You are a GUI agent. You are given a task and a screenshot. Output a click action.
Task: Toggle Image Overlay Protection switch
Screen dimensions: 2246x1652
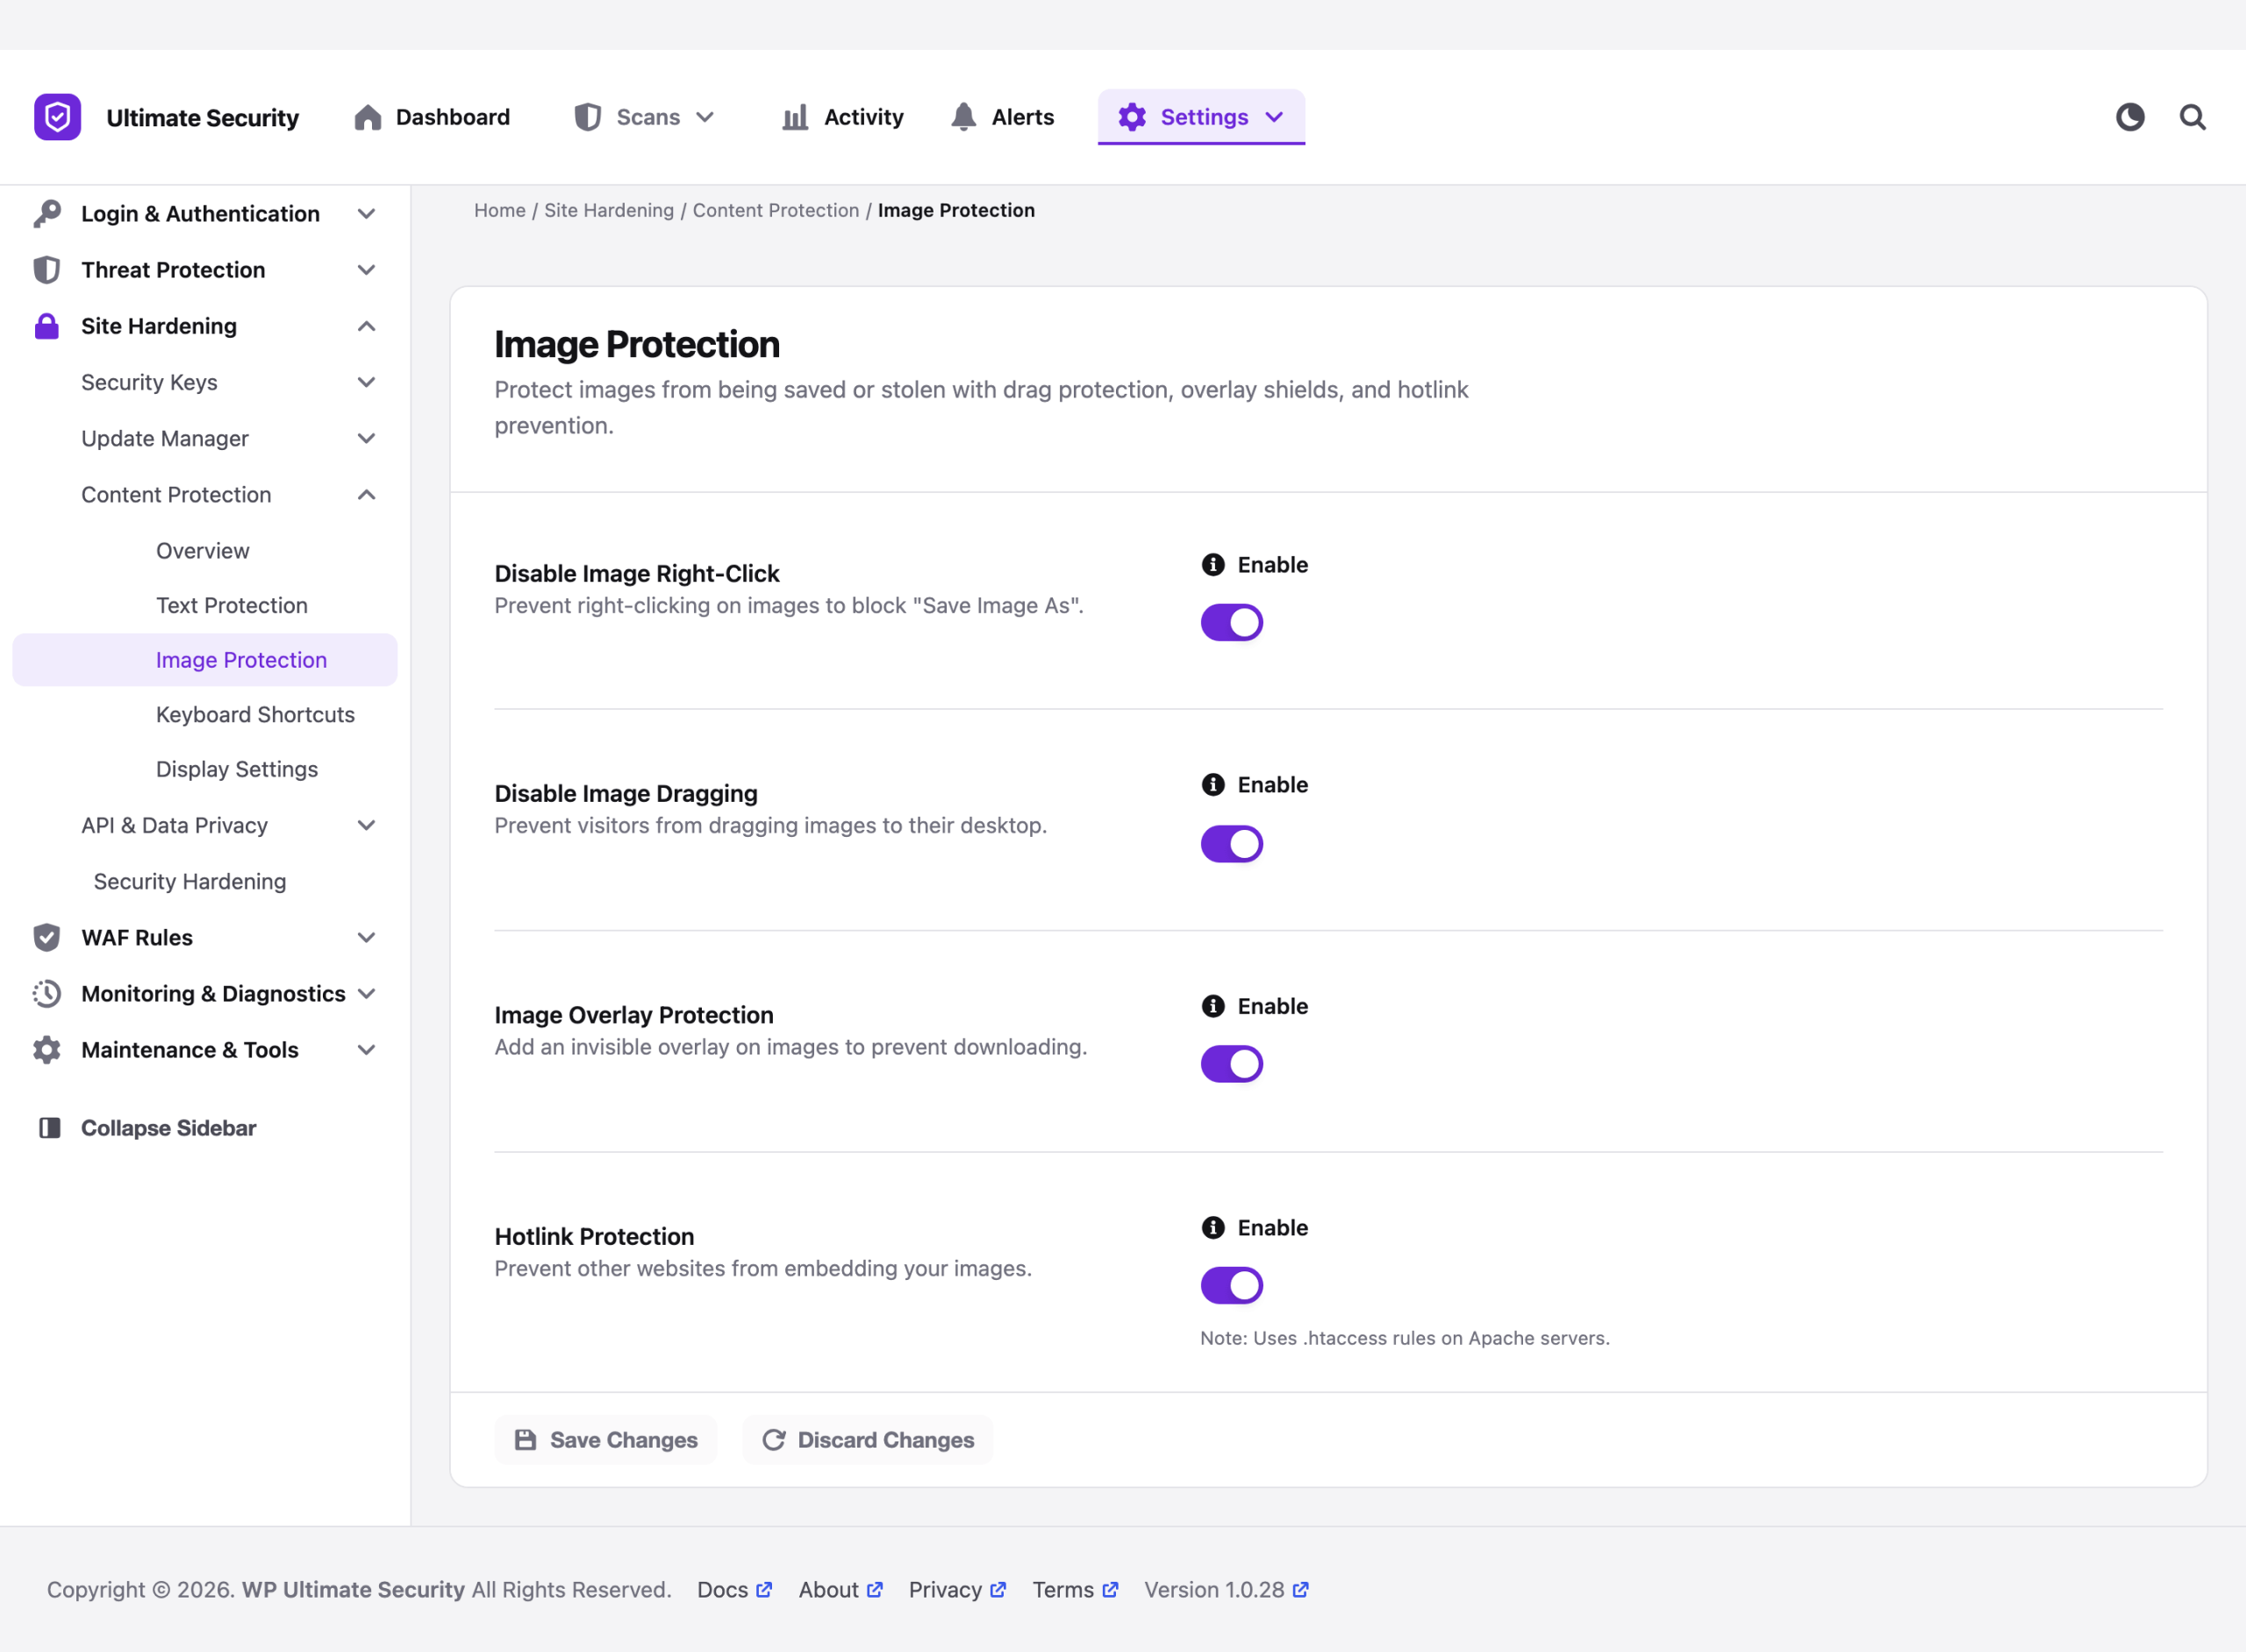[x=1232, y=1064]
